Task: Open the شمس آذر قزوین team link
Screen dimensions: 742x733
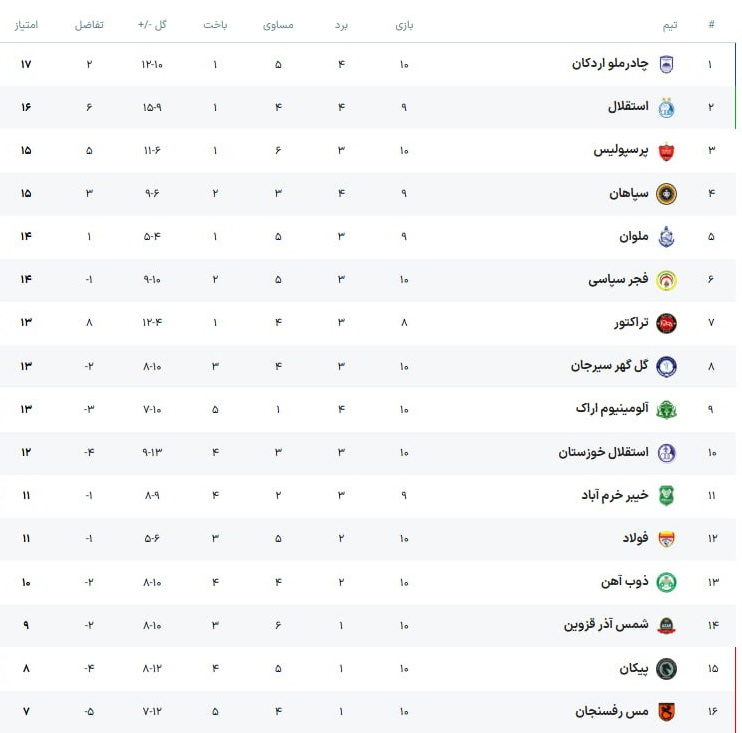Action: pos(606,624)
